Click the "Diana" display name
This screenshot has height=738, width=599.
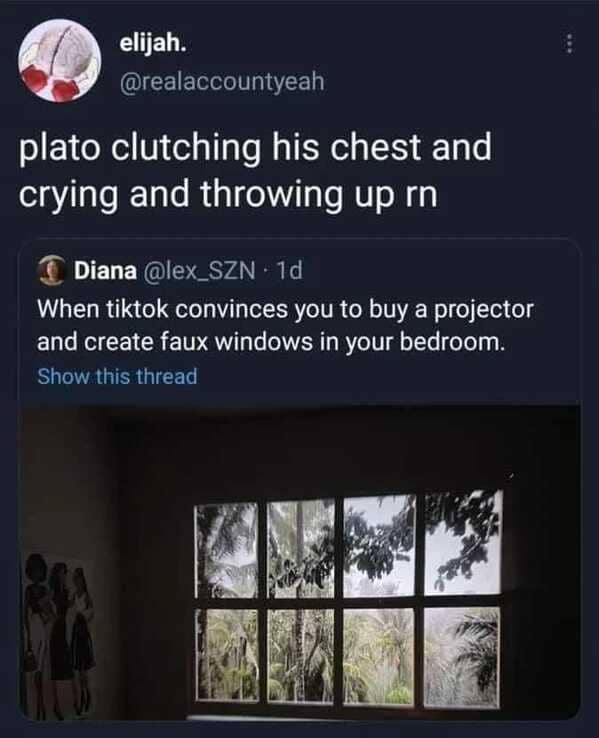point(105,271)
